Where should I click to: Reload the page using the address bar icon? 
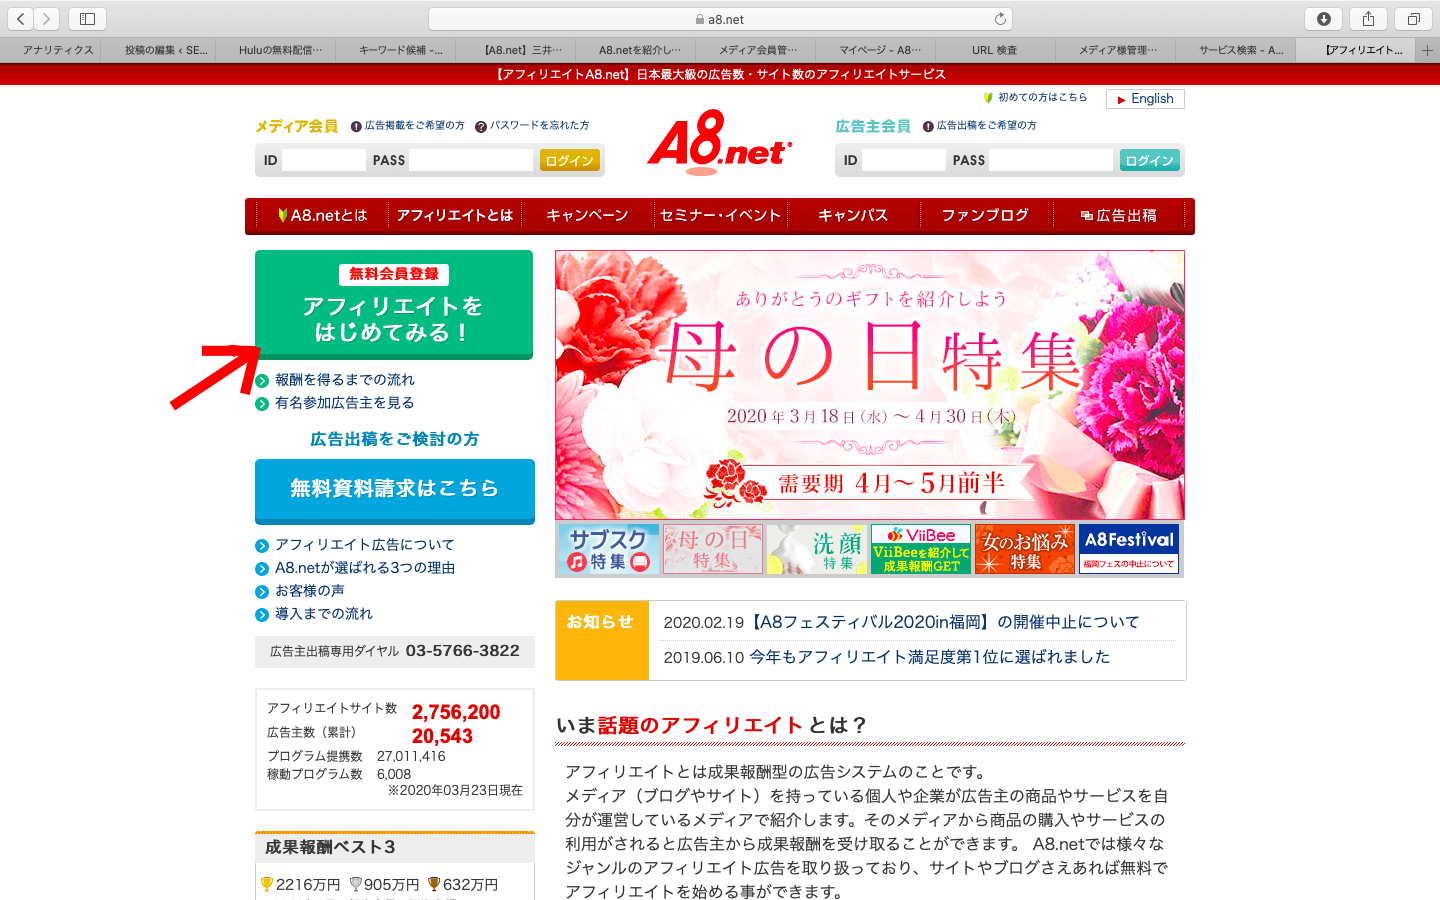(1000, 19)
